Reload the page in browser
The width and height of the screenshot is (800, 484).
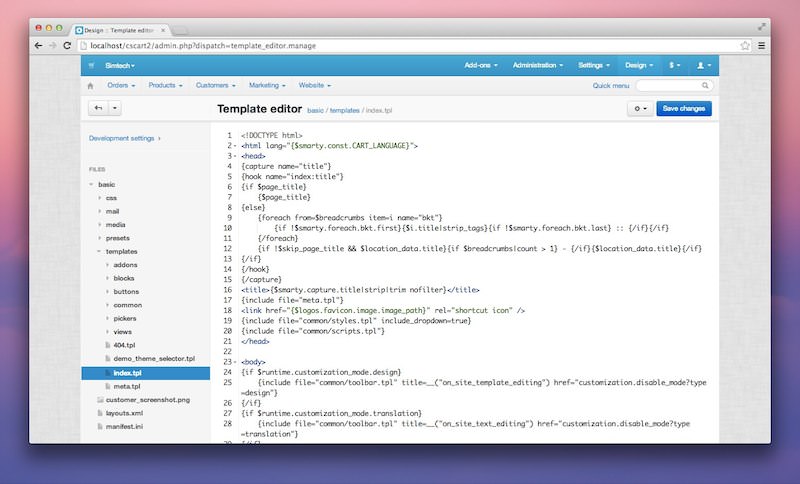pyautogui.click(x=68, y=45)
